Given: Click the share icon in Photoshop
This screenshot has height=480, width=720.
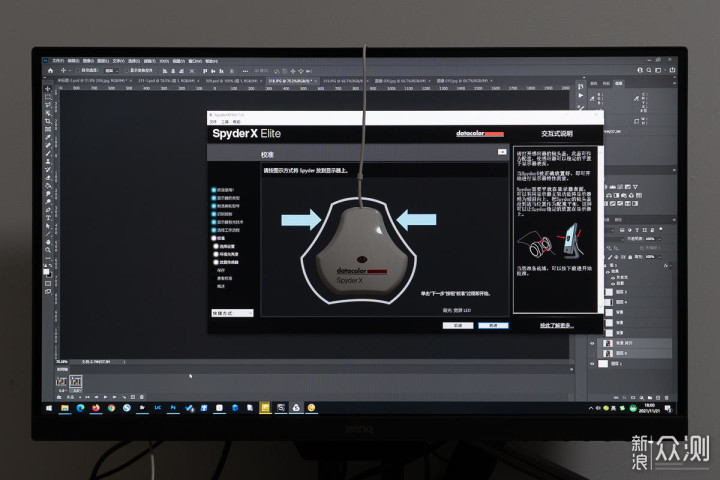Looking at the screenshot, I should 672,70.
